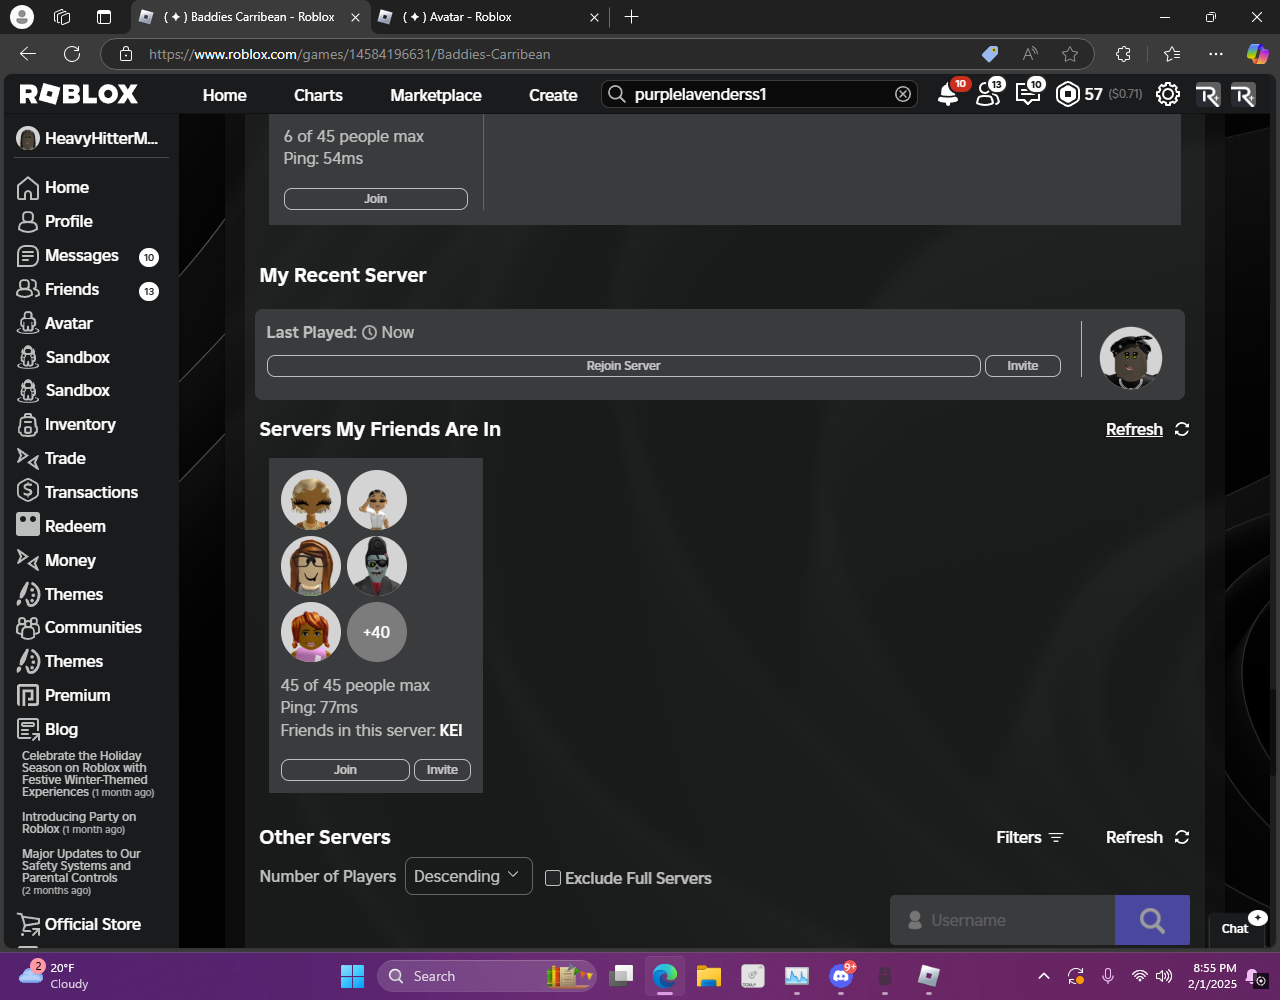Screen dimensions: 1280x1000
Task: Open Home in the left sidebar
Action: tap(54, 188)
